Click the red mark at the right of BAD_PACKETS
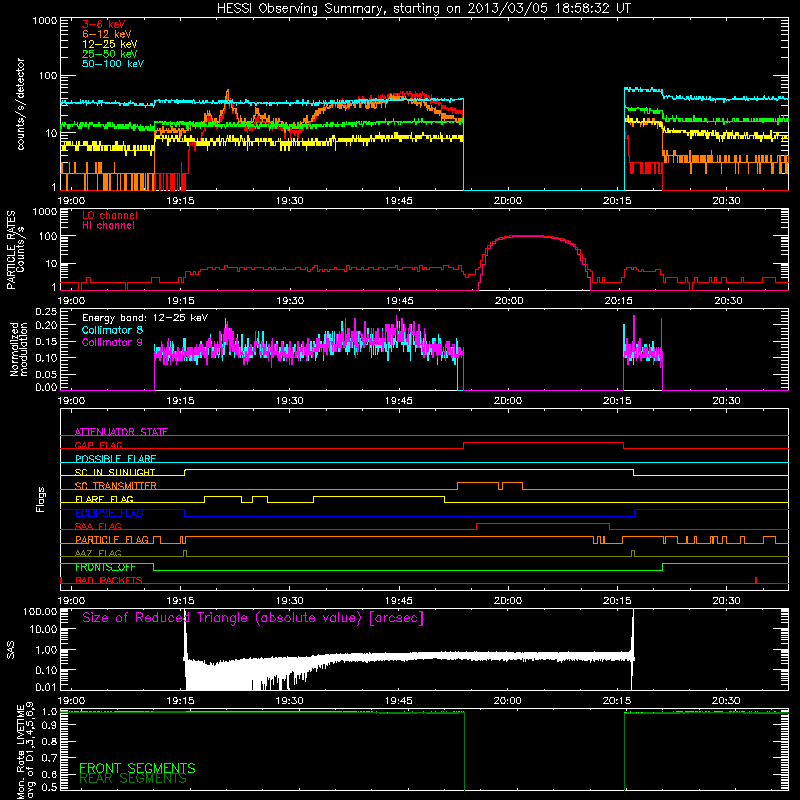 click(756, 580)
